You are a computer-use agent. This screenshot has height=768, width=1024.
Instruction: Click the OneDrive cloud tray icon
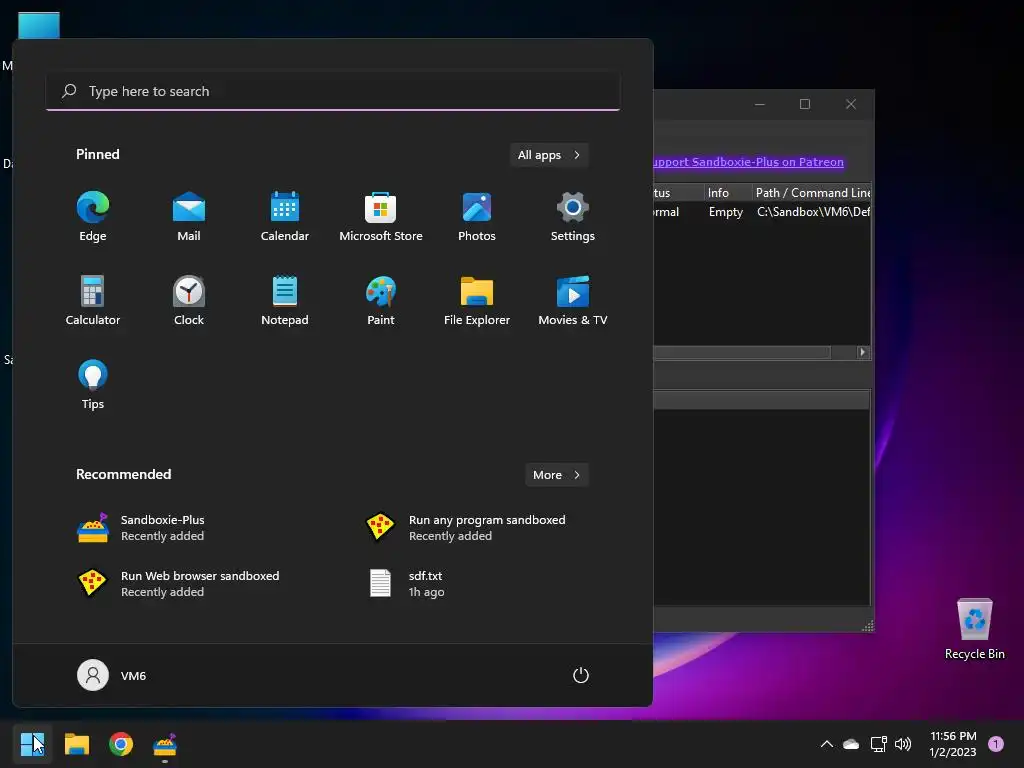[x=851, y=744]
